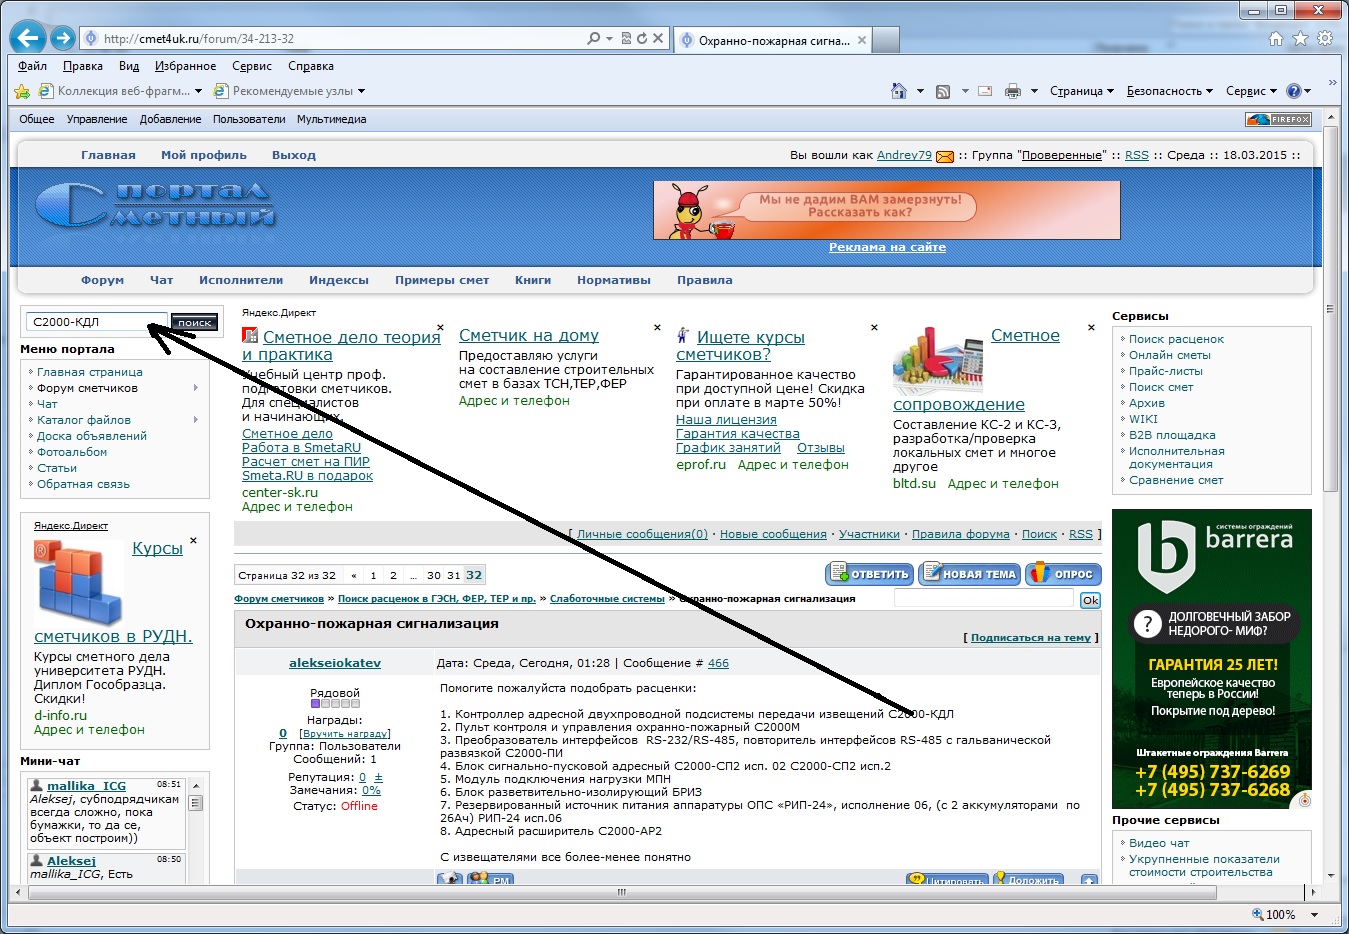
Task: Open the 'Правка' menu
Action: [x=82, y=66]
